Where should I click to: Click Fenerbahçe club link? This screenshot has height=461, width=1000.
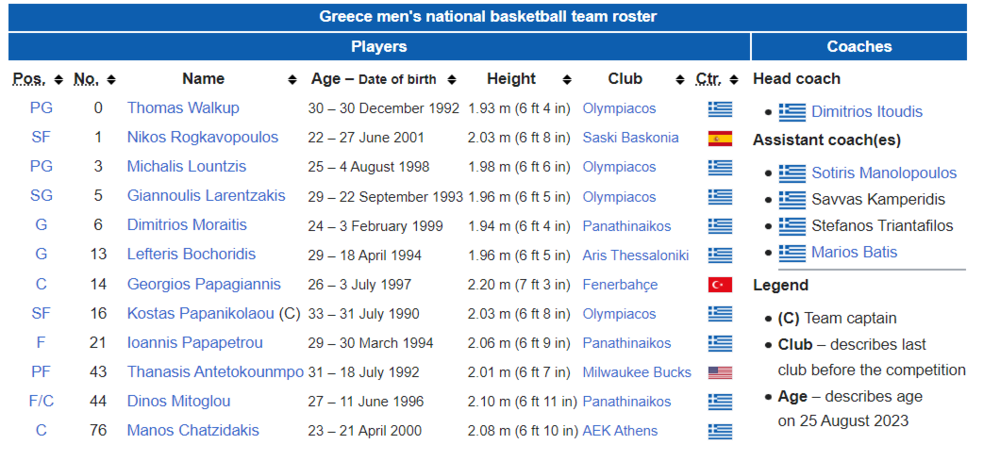click(620, 284)
